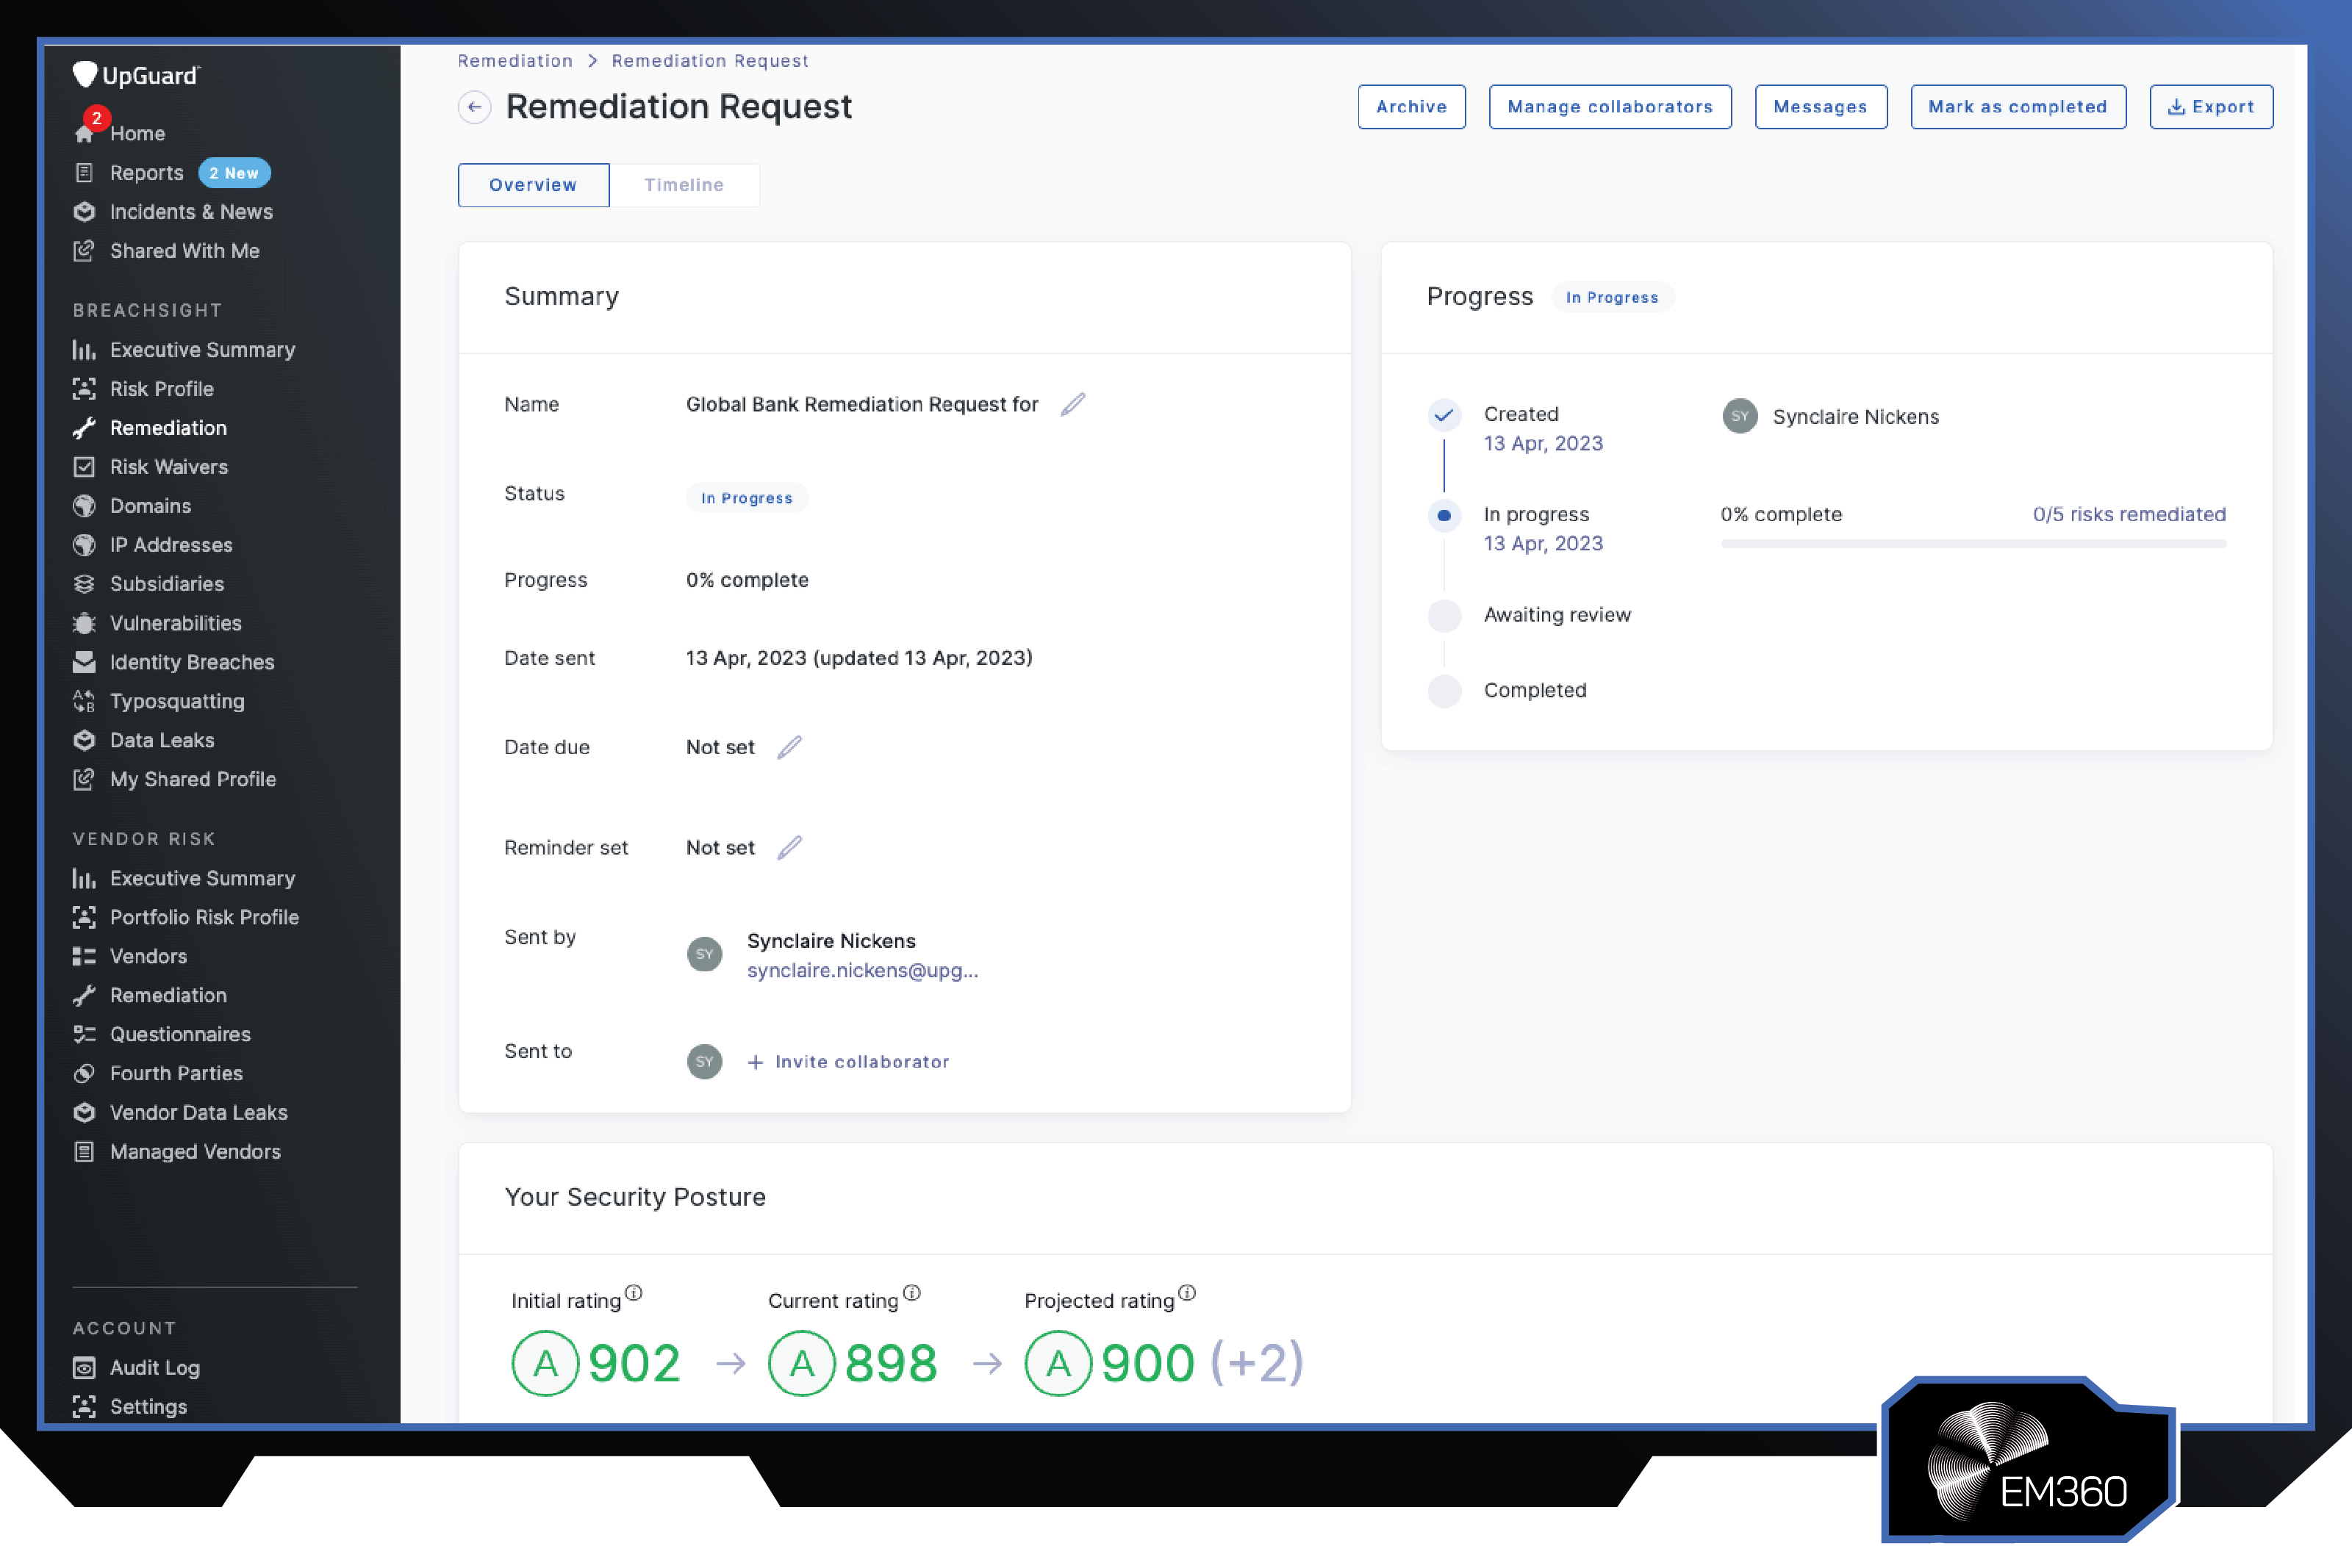
Task: Click the Awaiting review step marker
Action: (x=1443, y=615)
